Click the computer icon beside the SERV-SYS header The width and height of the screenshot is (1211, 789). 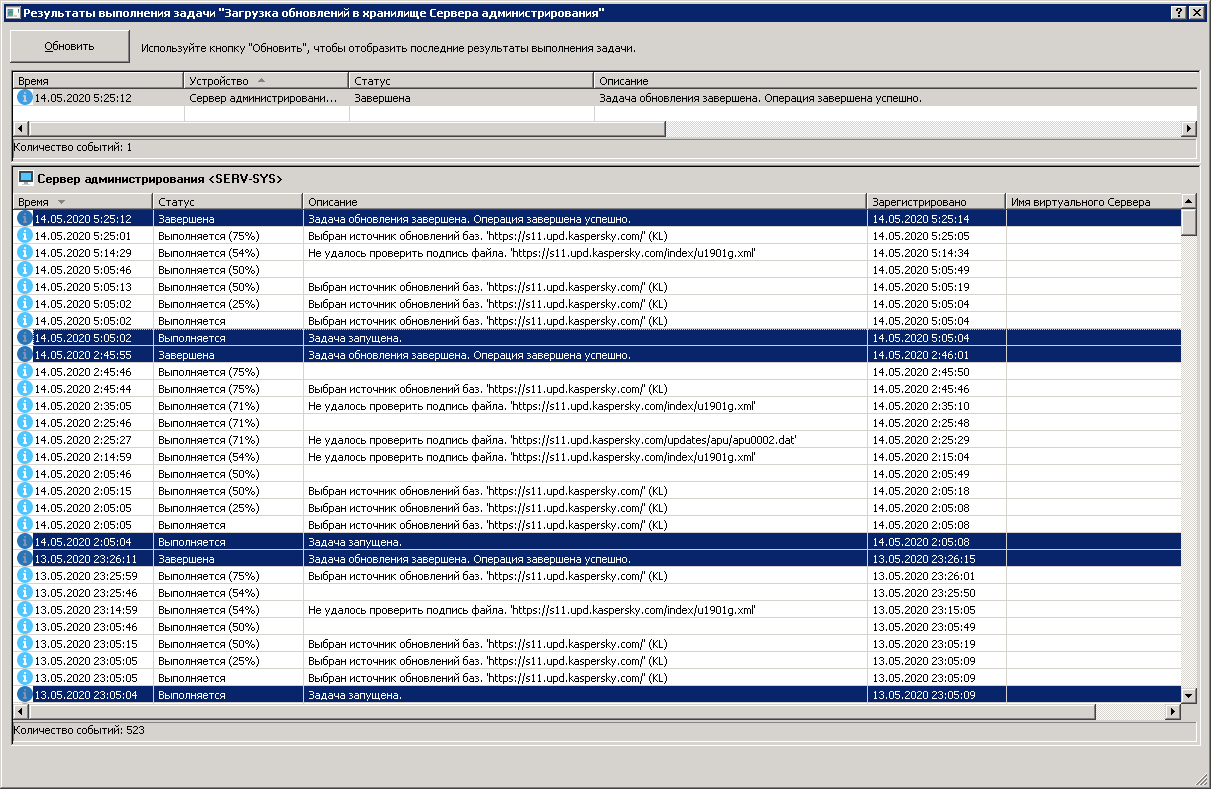point(26,178)
